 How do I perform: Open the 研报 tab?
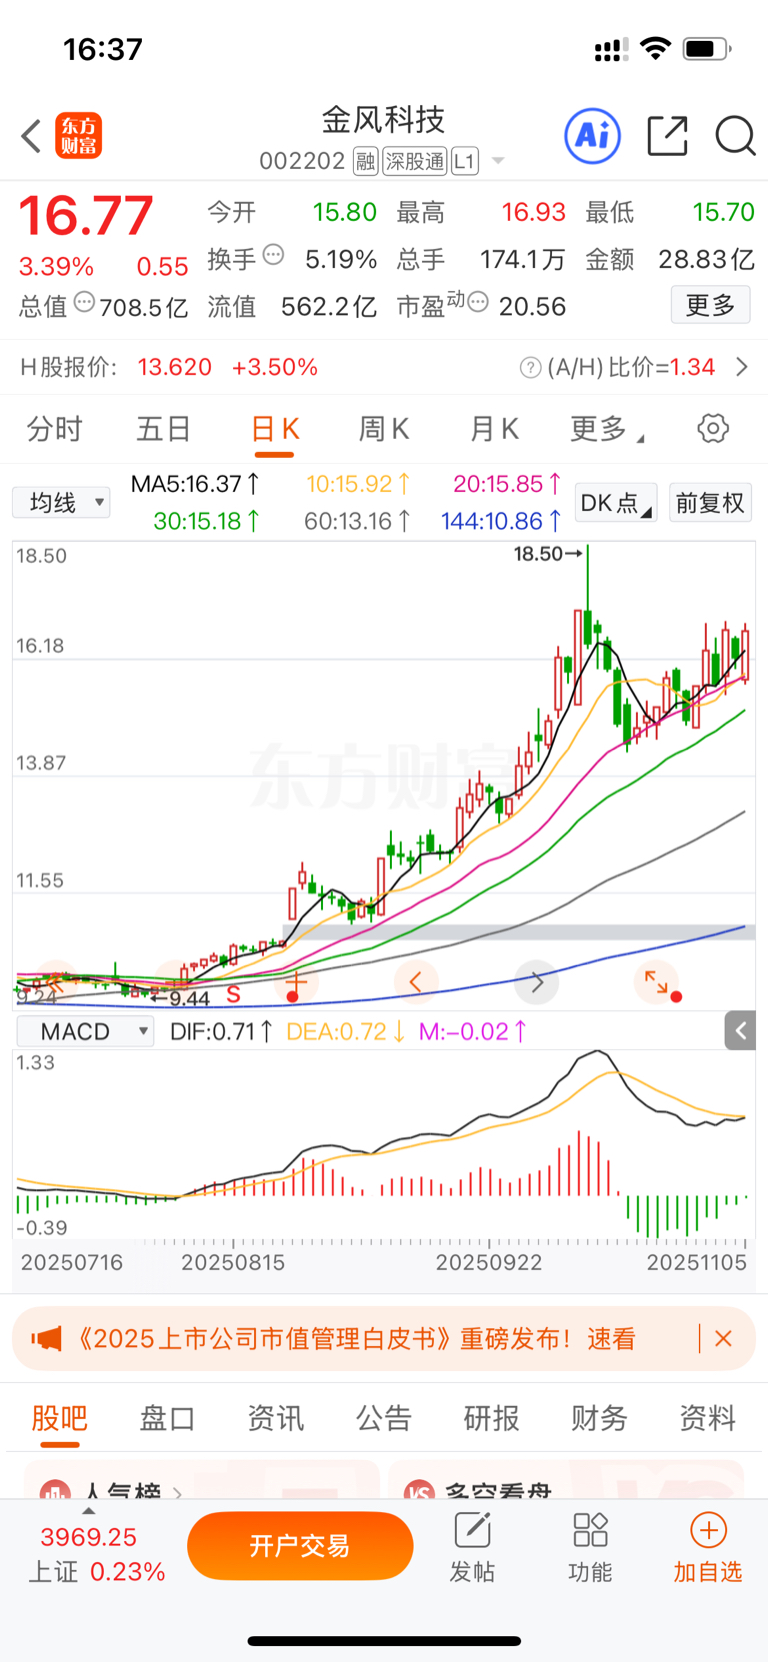coord(492,1418)
